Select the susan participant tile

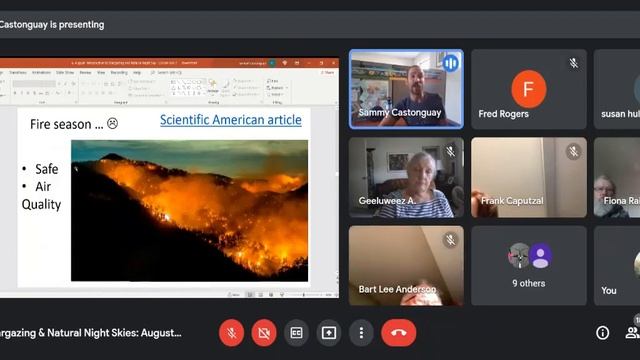pos(617,89)
